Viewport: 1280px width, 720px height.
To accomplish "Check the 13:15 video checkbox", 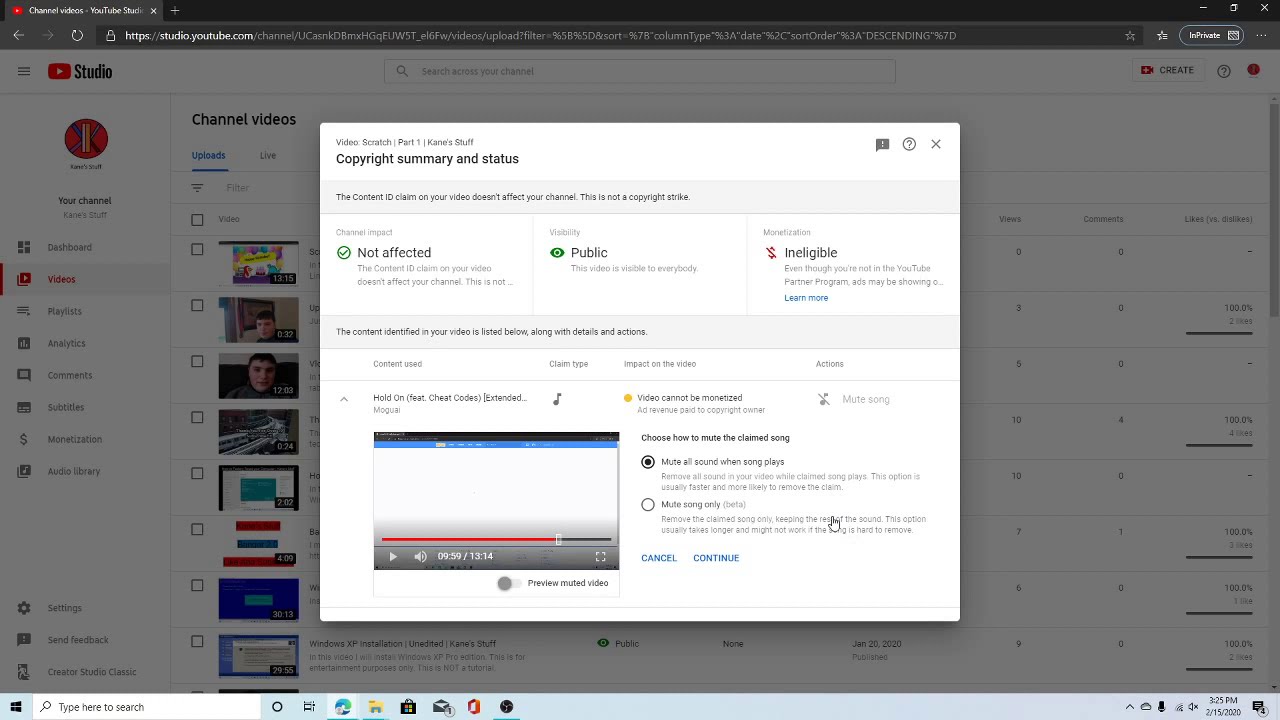I will [197, 250].
